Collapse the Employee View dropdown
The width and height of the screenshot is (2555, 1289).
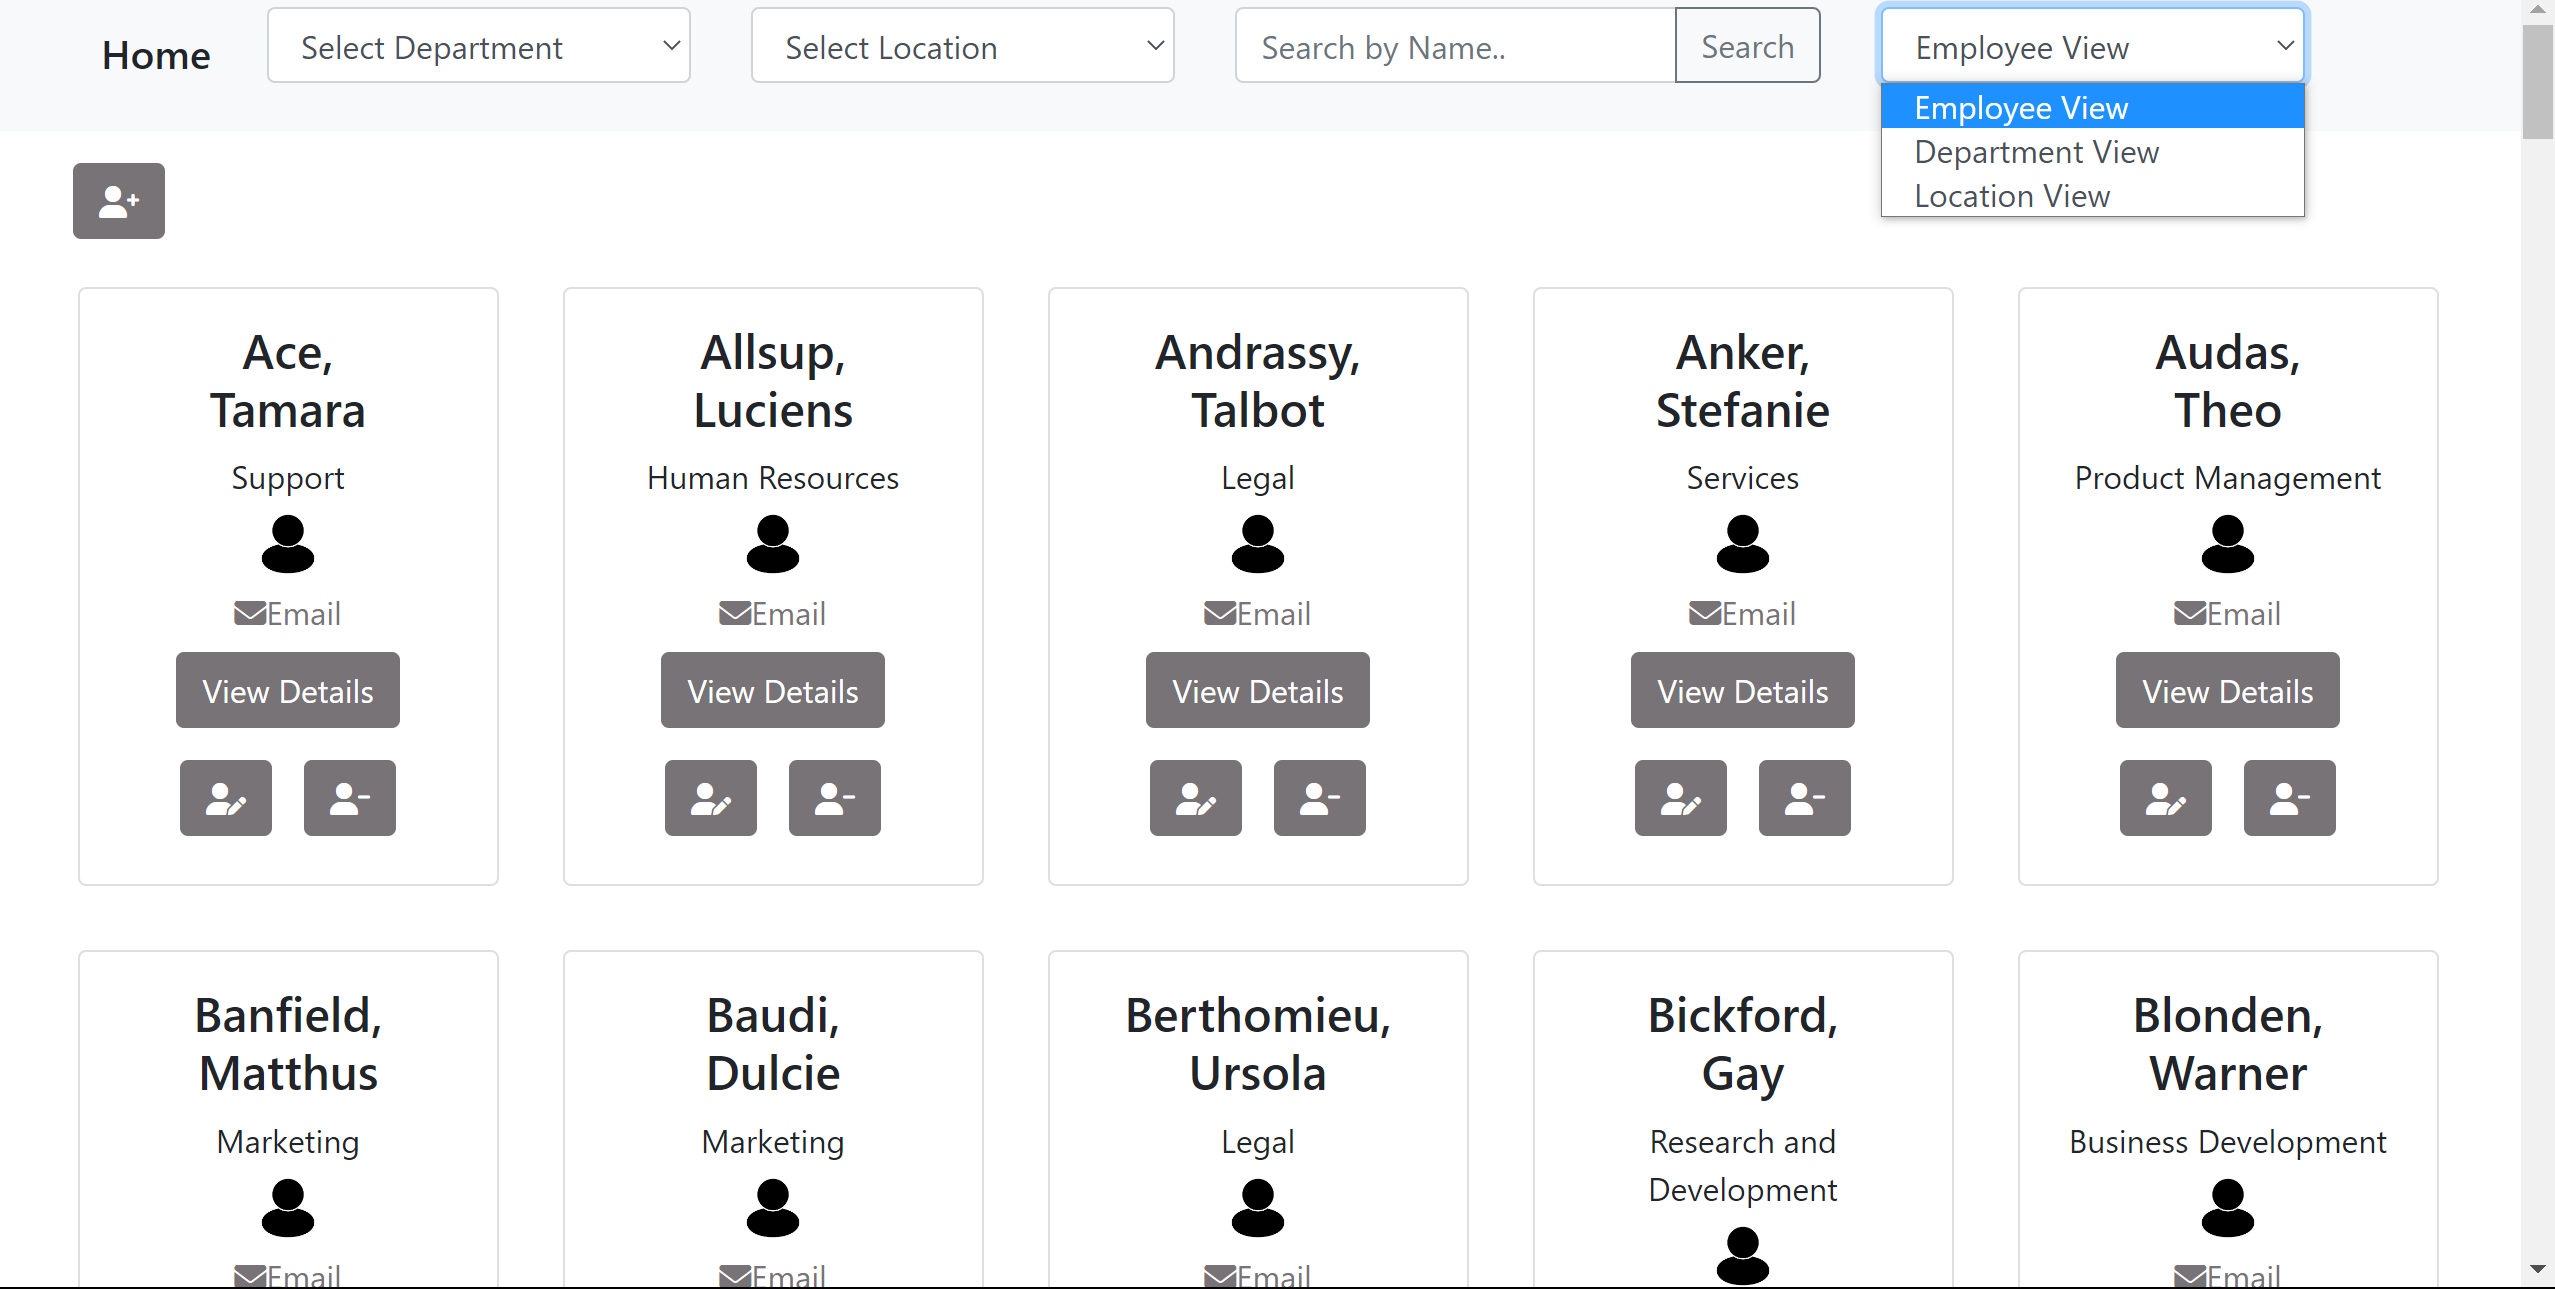tap(2092, 46)
